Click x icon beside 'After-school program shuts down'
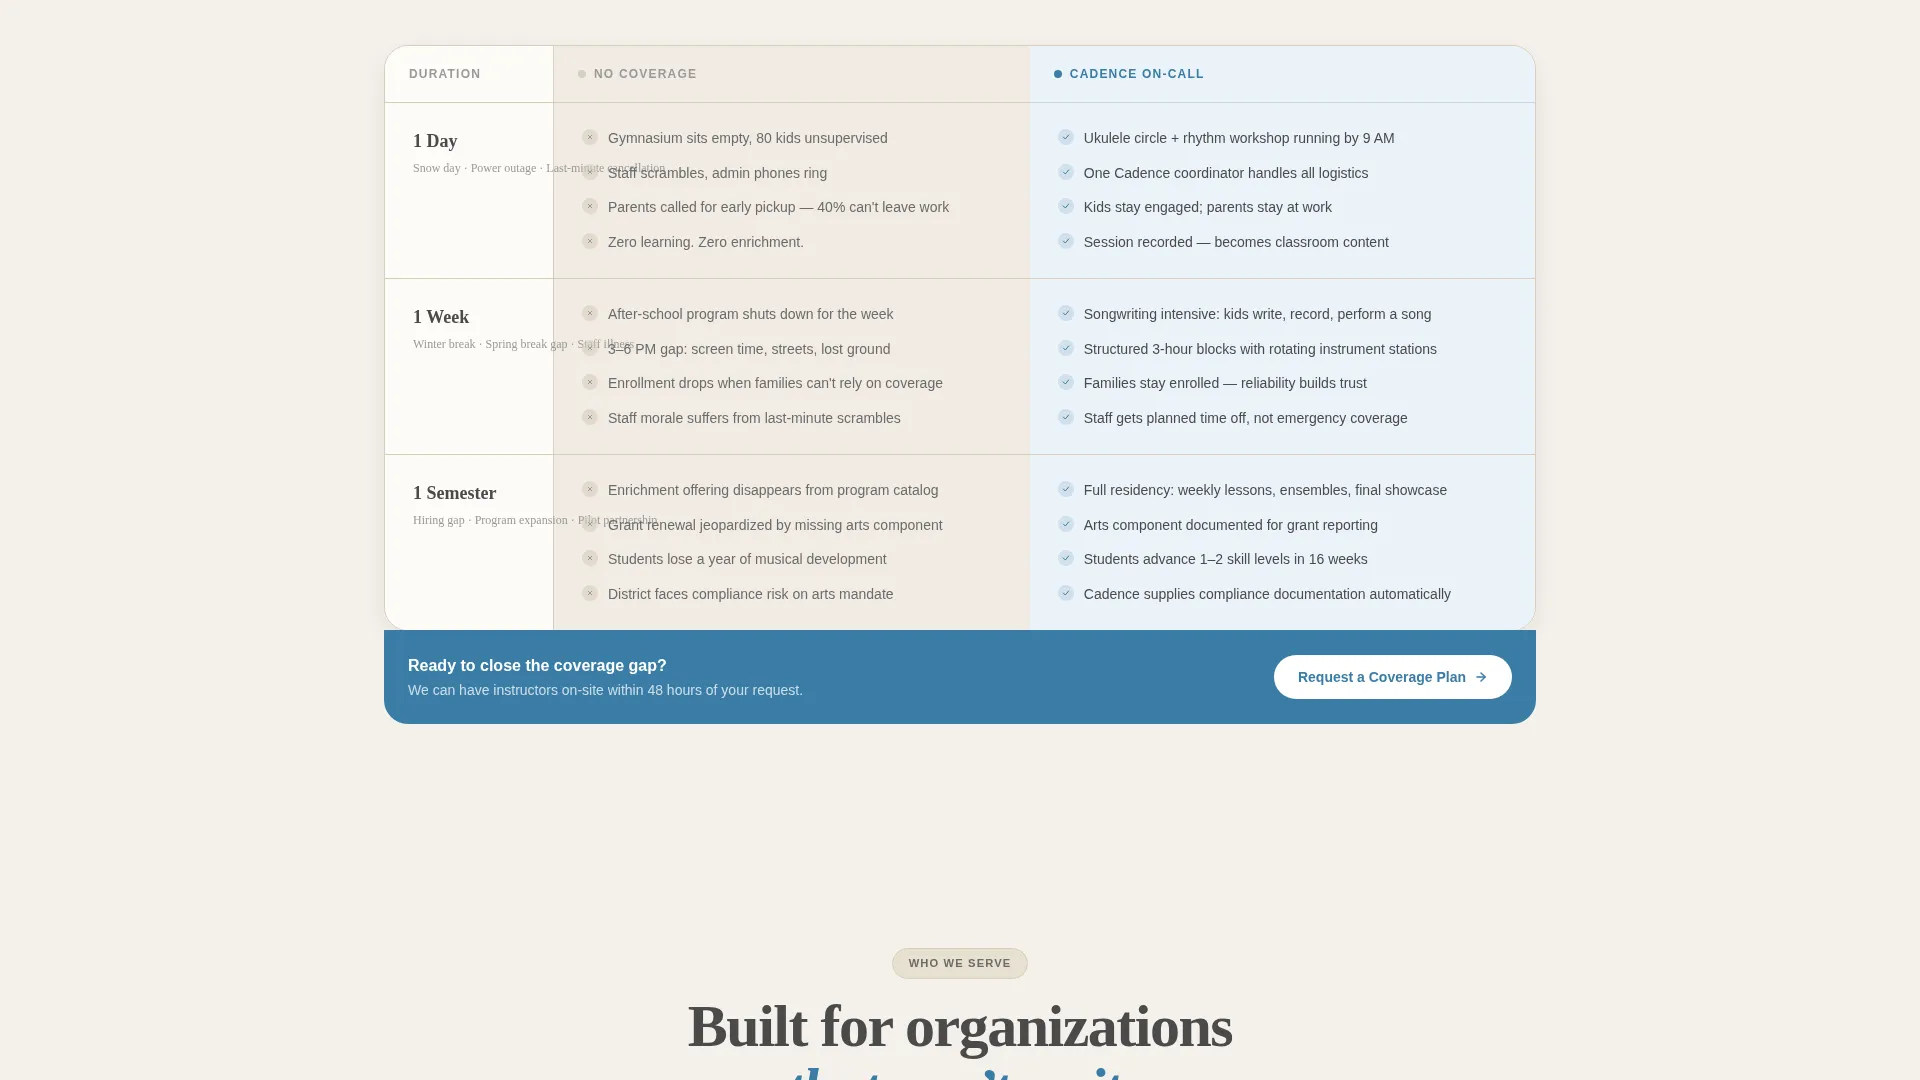This screenshot has width=1920, height=1080. click(590, 313)
